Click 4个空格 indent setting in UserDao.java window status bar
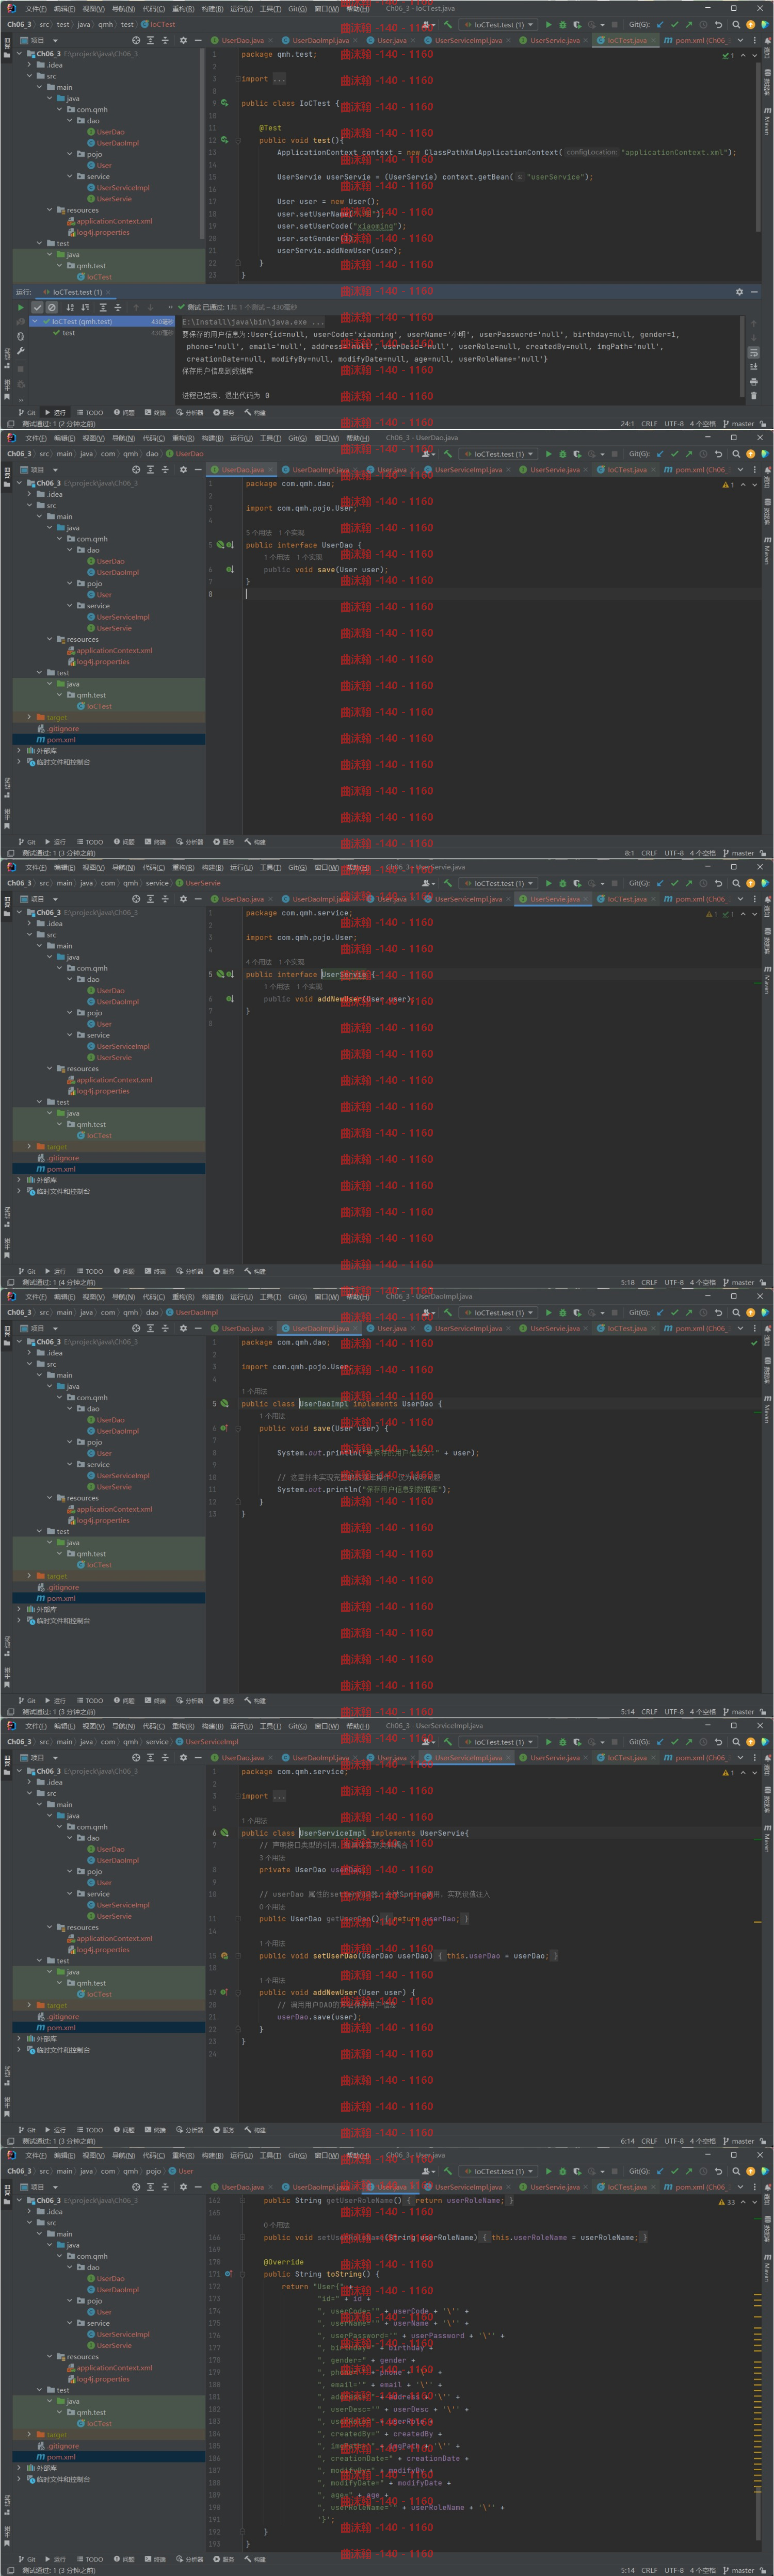Image resolution: width=774 pixels, height=2576 pixels. pos(702,853)
